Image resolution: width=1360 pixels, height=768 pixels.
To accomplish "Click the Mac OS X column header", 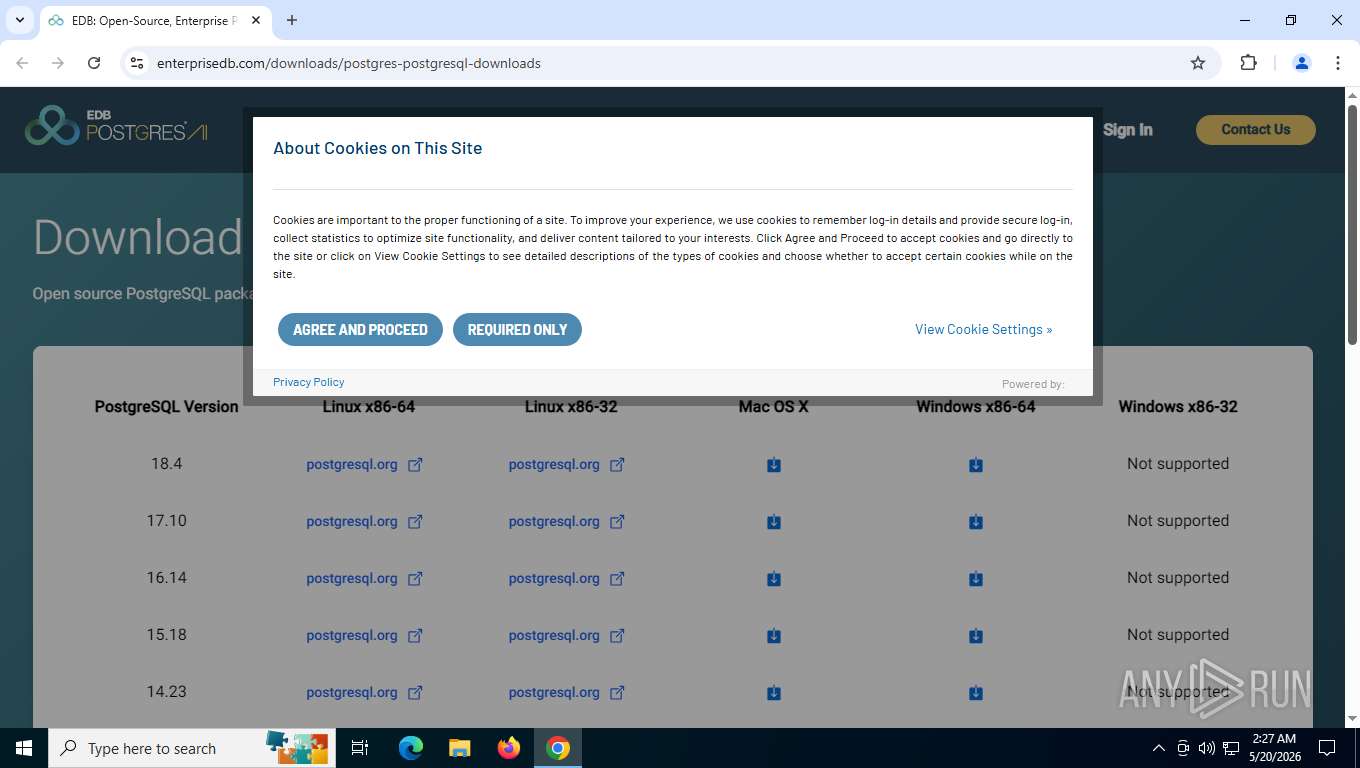I will pos(774,406).
